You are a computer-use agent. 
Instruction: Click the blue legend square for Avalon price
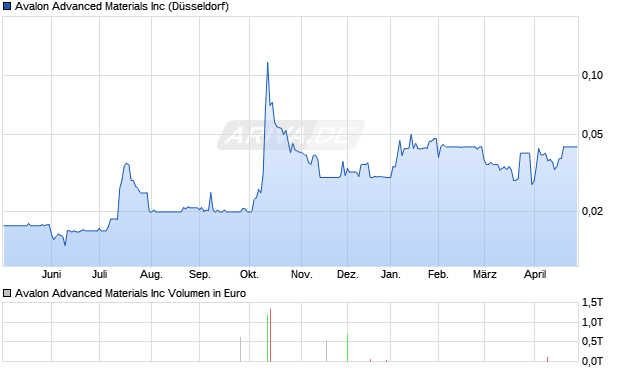[x=7, y=6]
